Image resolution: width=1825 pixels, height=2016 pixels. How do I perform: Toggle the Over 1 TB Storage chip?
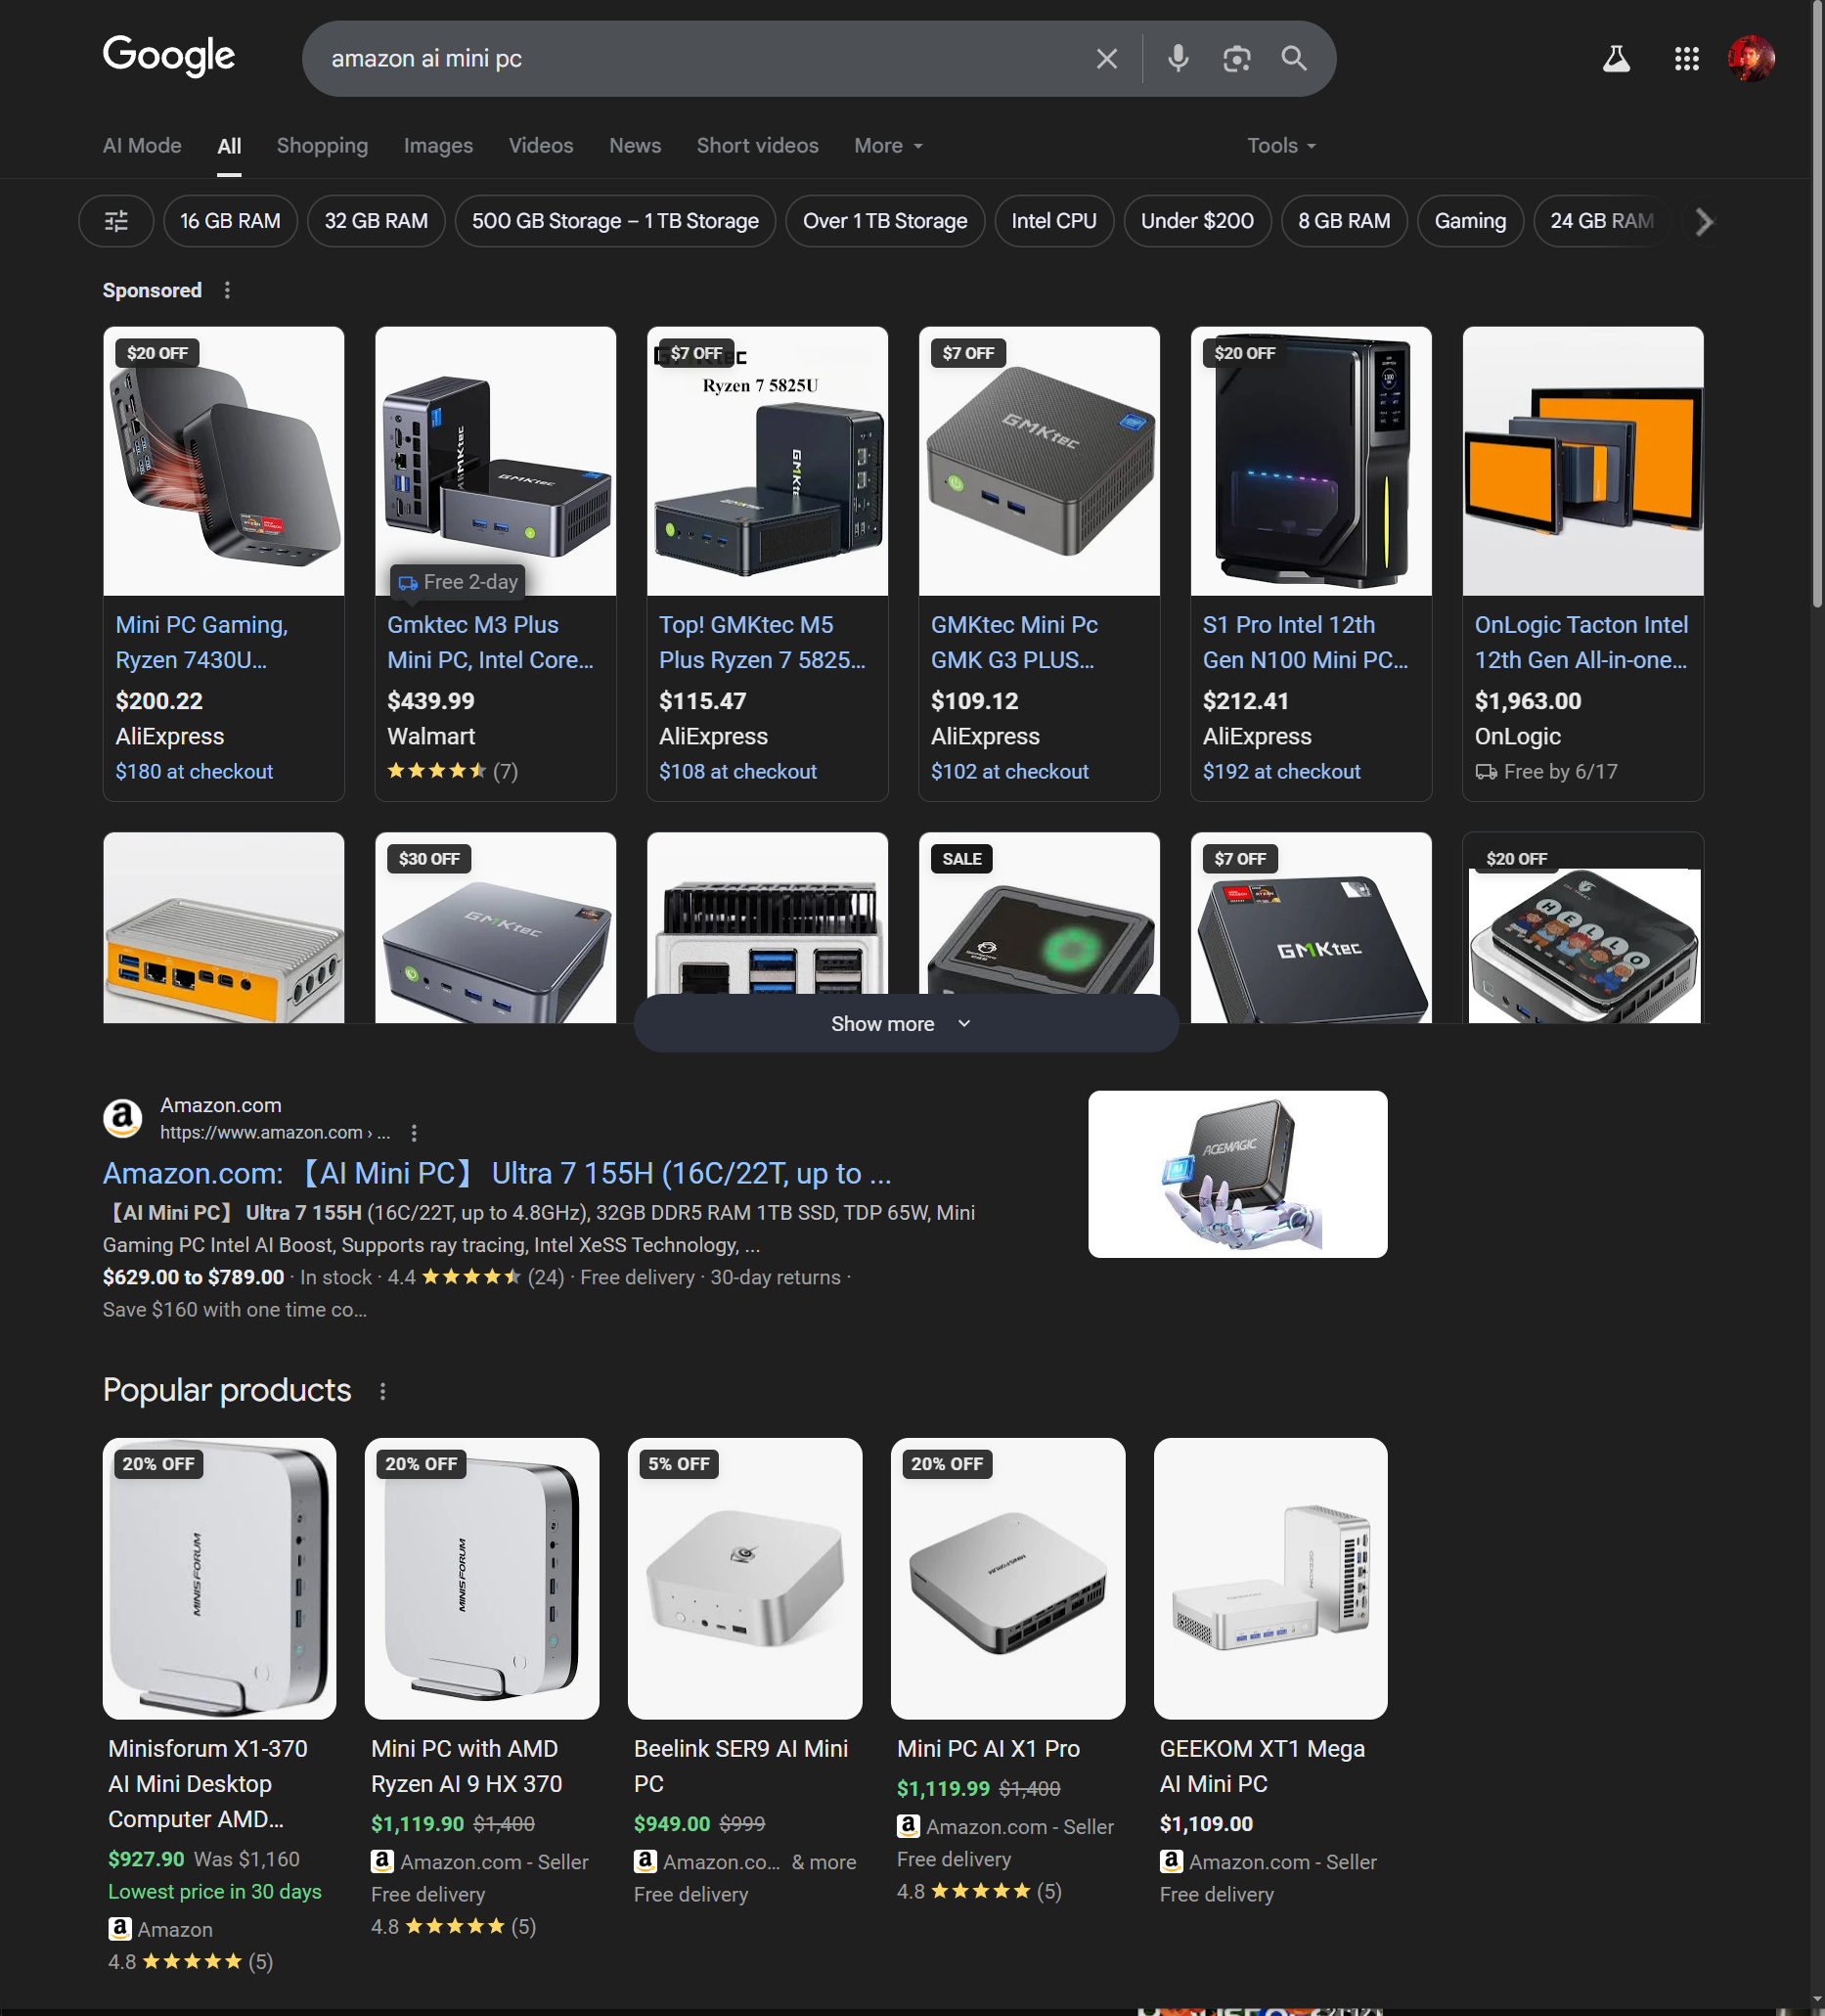click(x=885, y=221)
